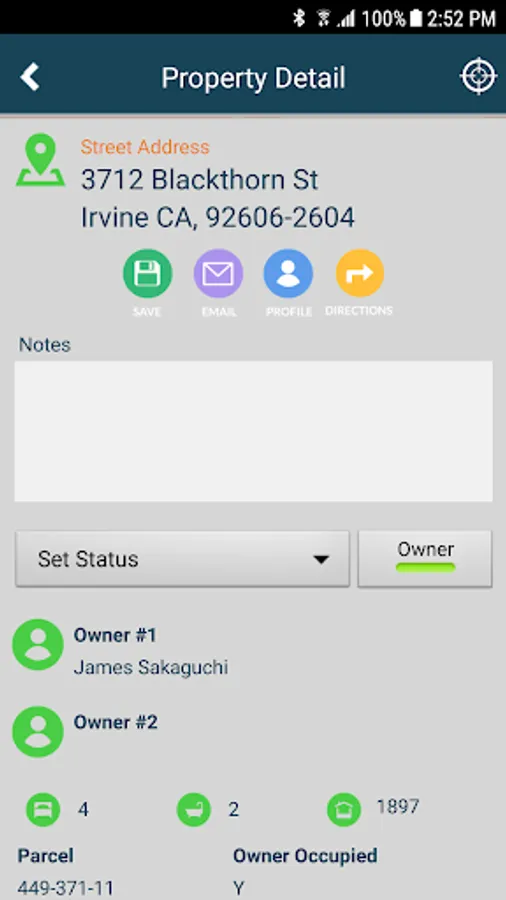Tap the crosshair locate icon in header
This screenshot has width=506, height=900.
tap(478, 77)
